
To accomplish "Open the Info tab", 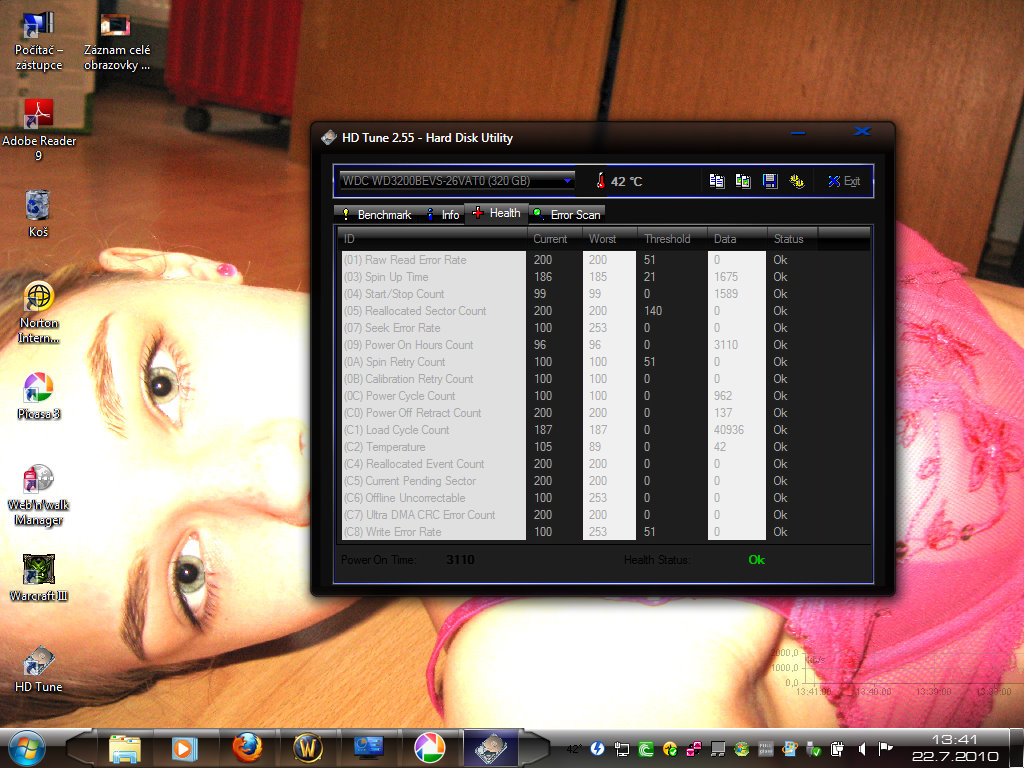I will tap(442, 215).
